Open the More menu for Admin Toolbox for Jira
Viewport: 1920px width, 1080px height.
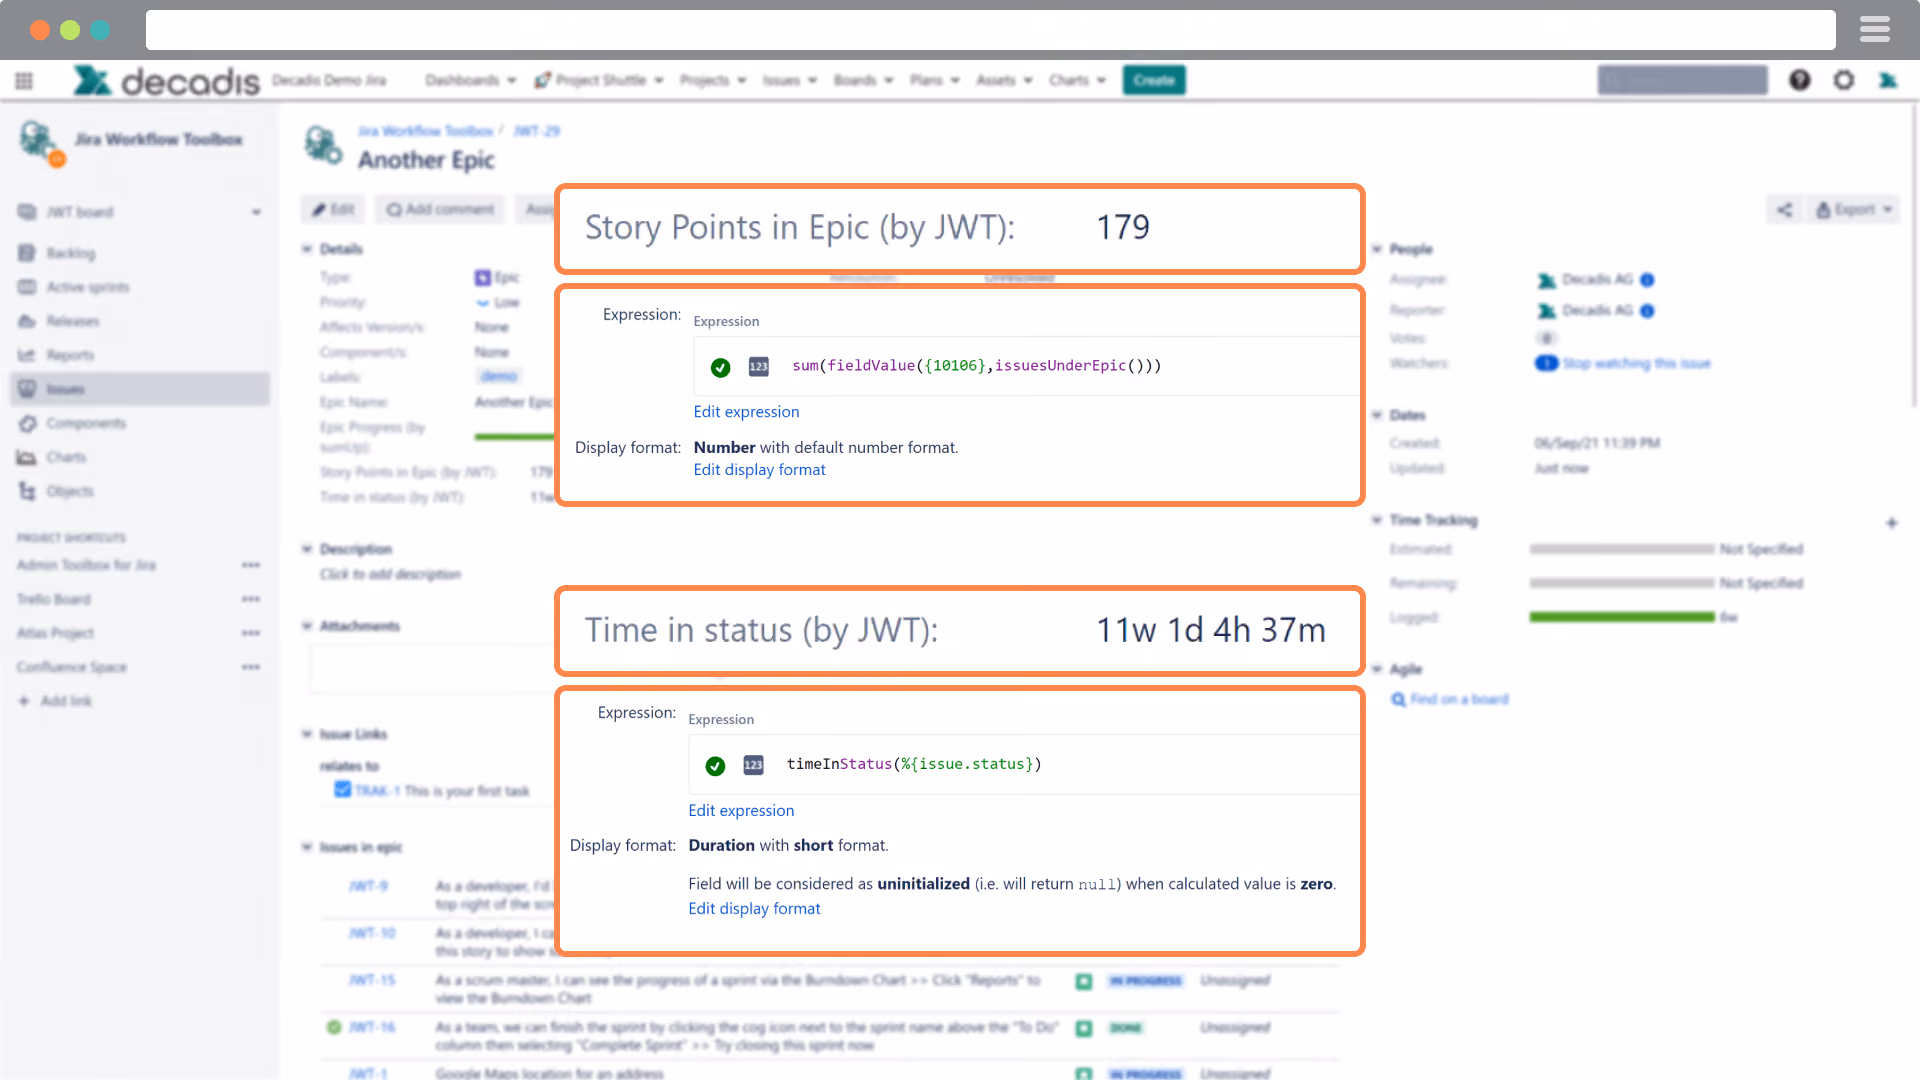click(x=251, y=565)
